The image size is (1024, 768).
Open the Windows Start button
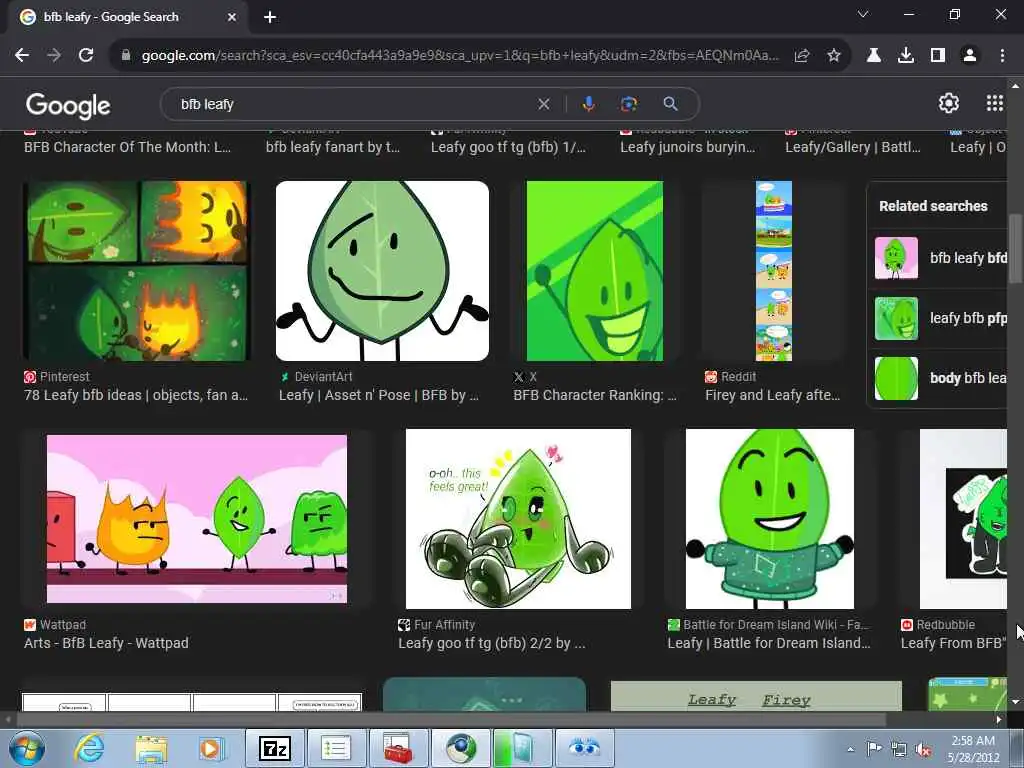pyautogui.click(x=26, y=748)
